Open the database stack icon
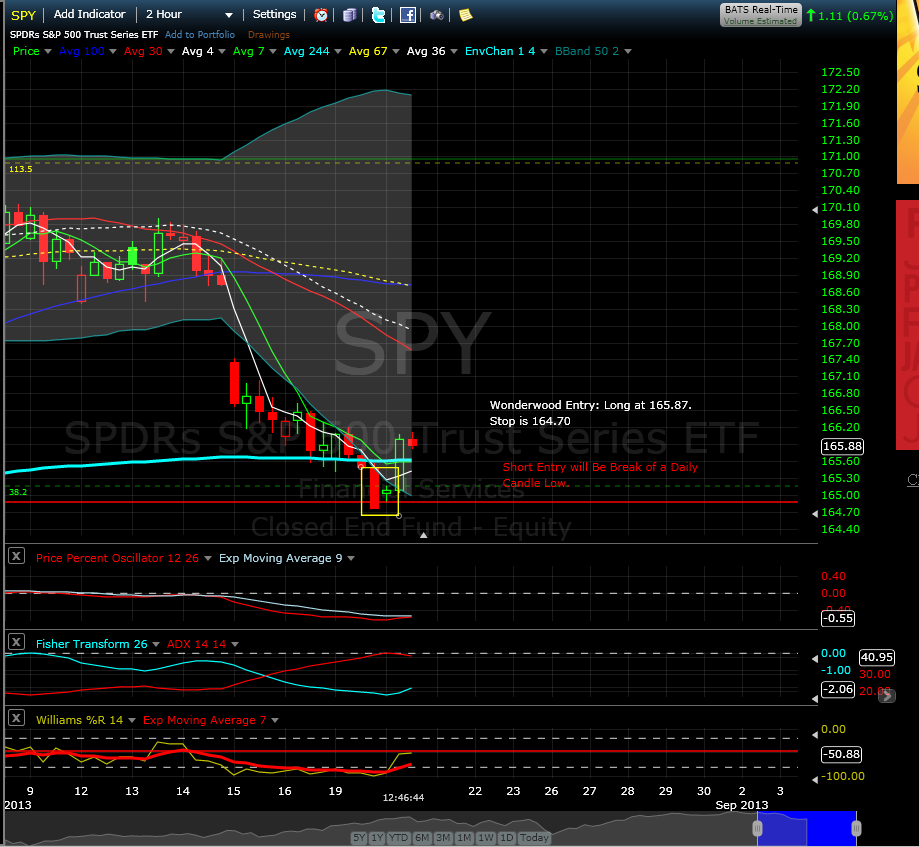This screenshot has height=847, width=919. 349,15
